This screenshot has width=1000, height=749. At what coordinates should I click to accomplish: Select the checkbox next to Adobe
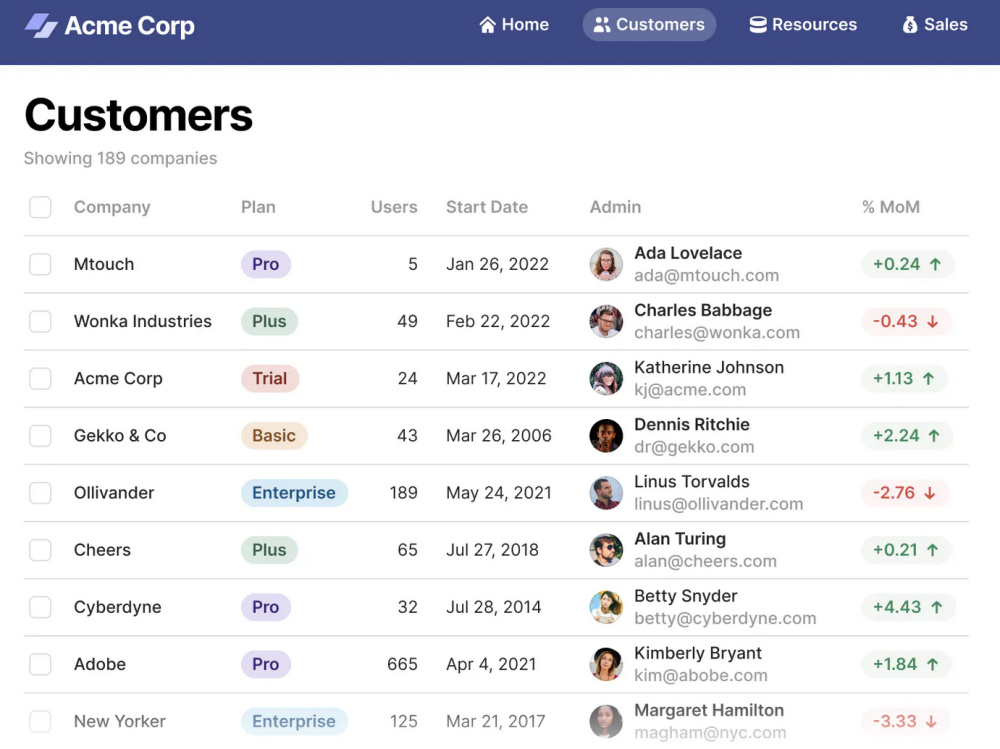click(40, 663)
